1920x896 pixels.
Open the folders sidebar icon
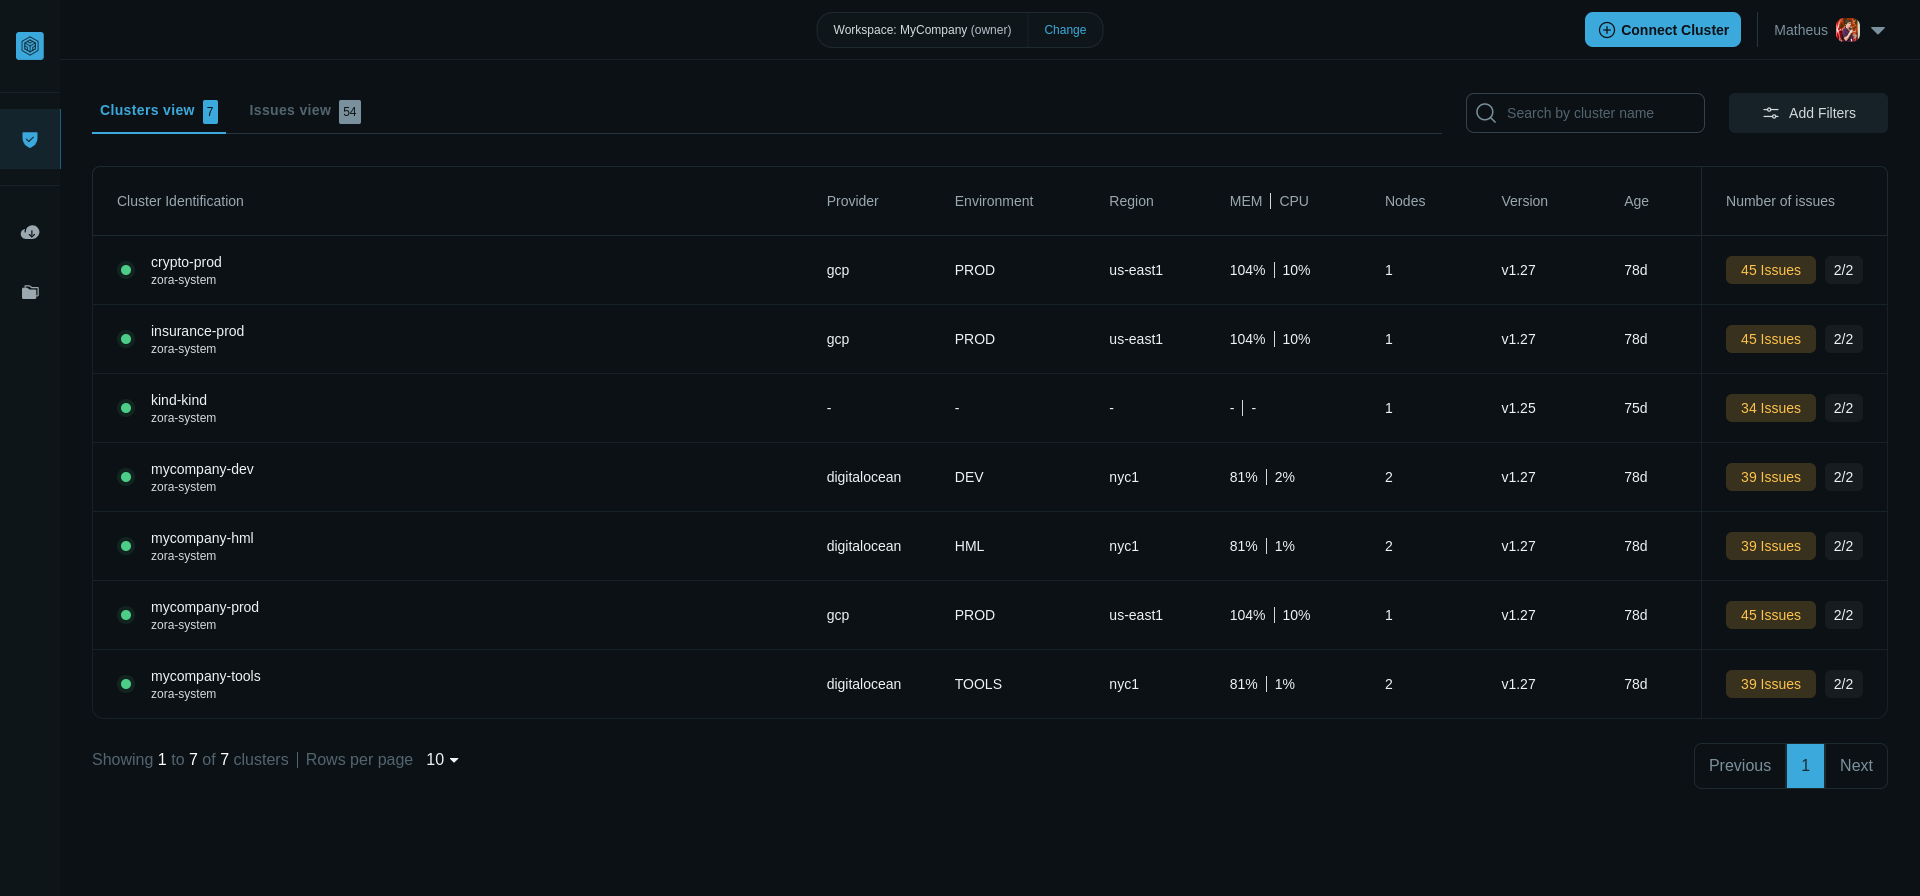tap(30, 292)
